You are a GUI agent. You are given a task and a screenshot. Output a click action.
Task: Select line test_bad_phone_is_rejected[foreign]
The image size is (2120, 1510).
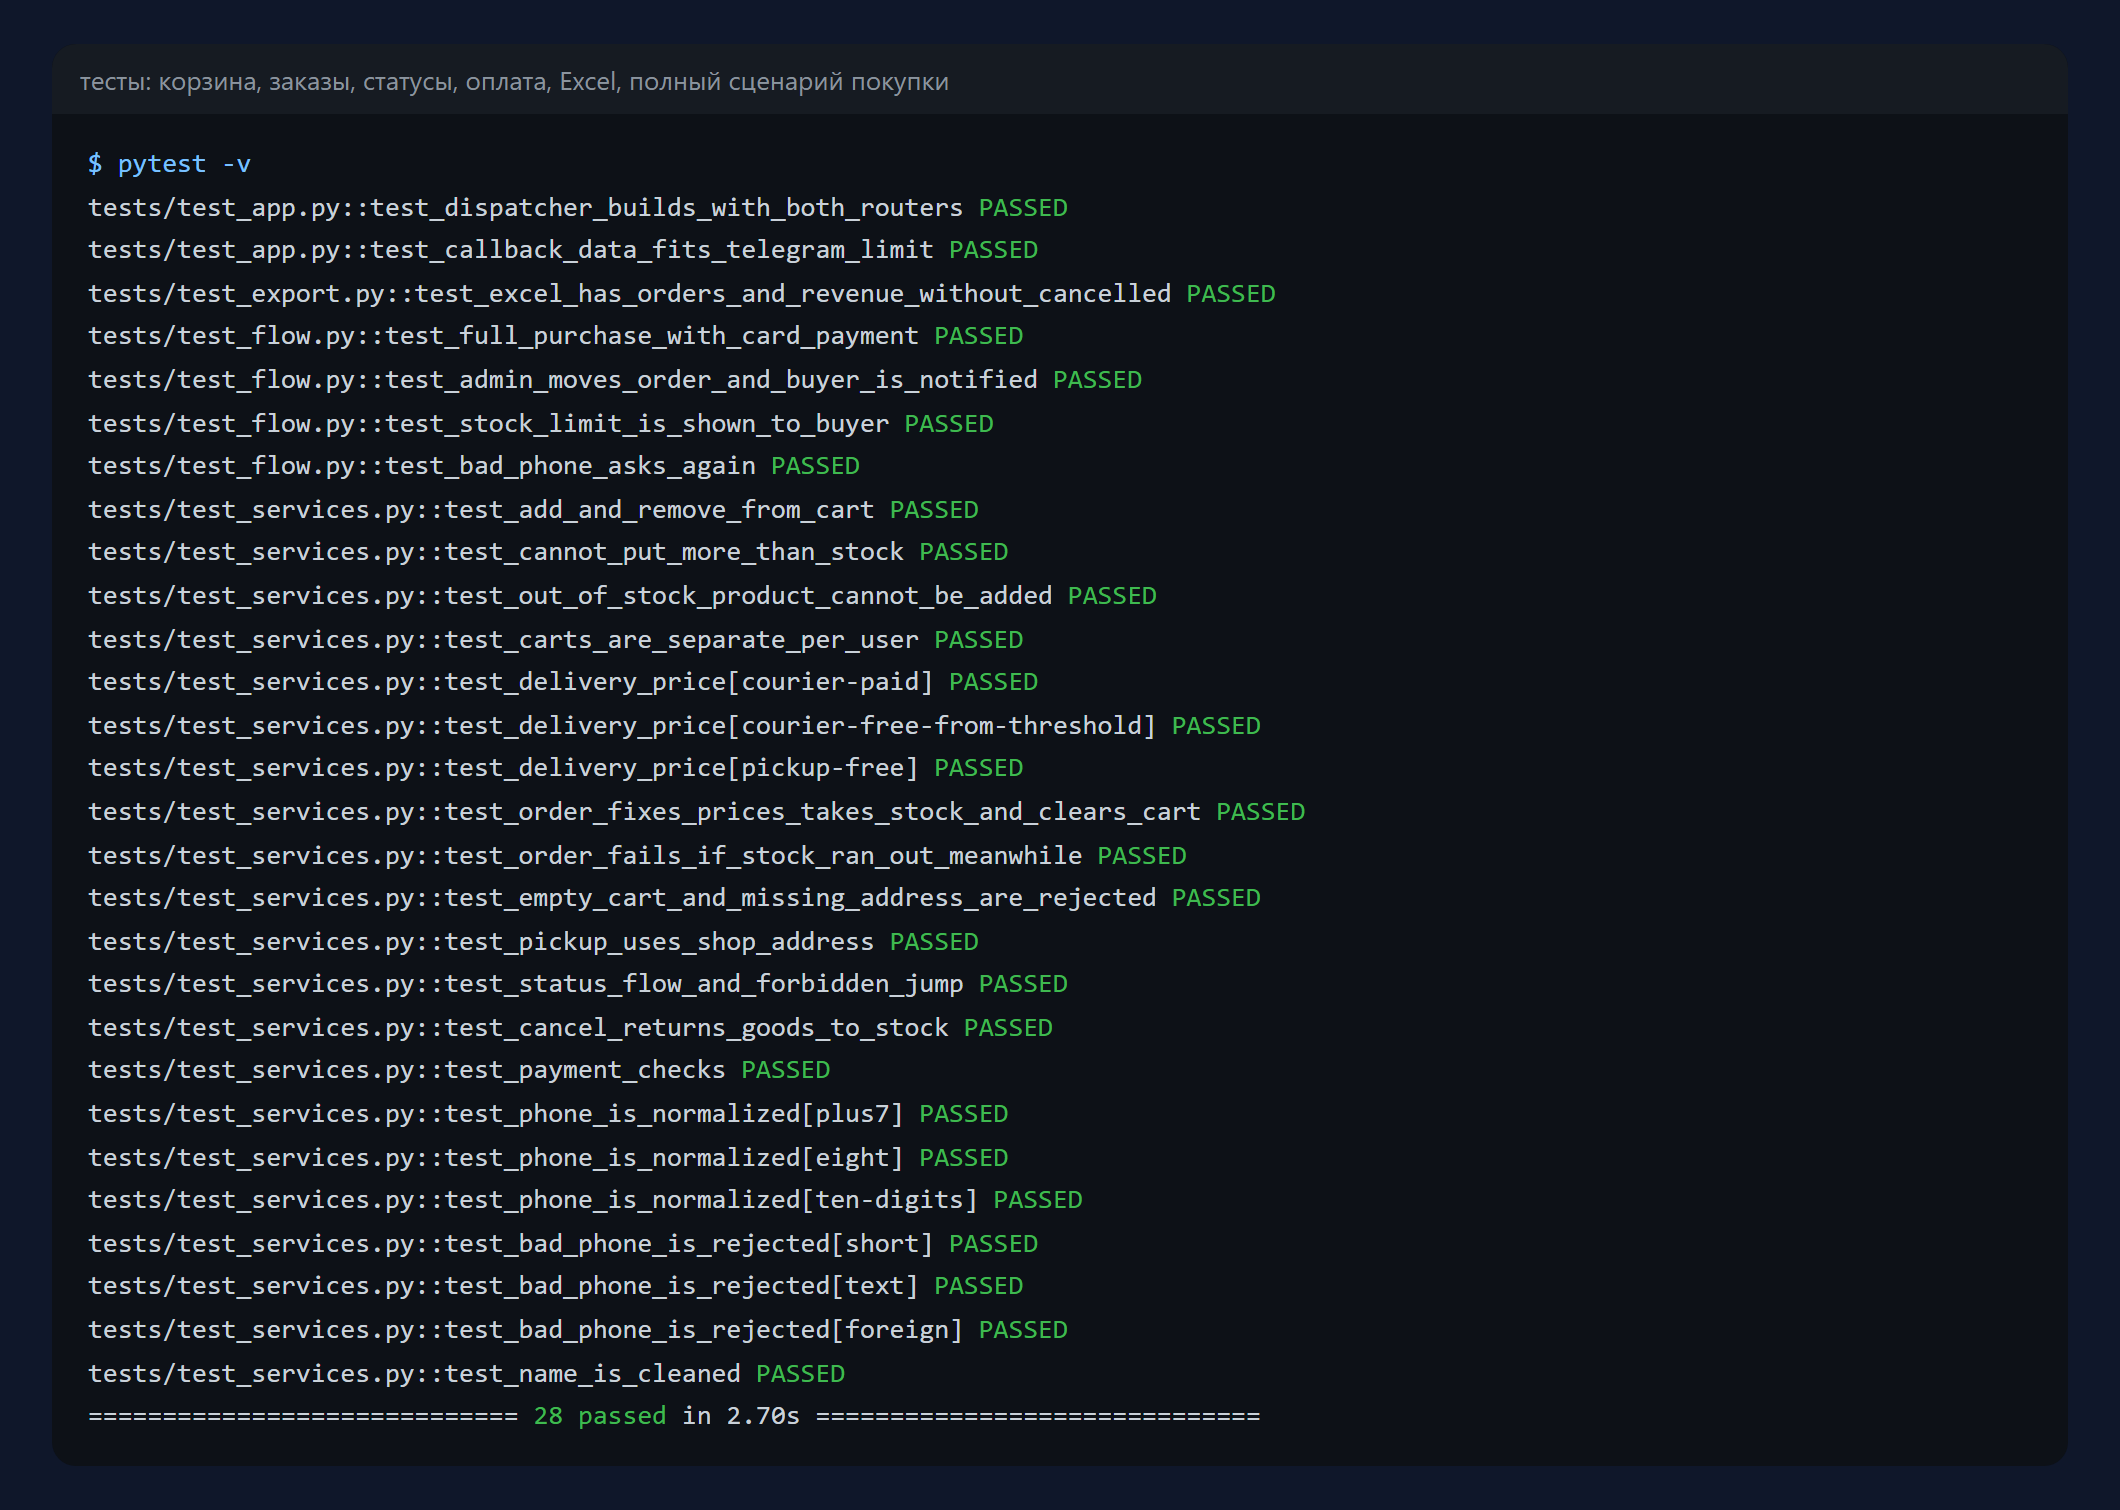point(578,1330)
